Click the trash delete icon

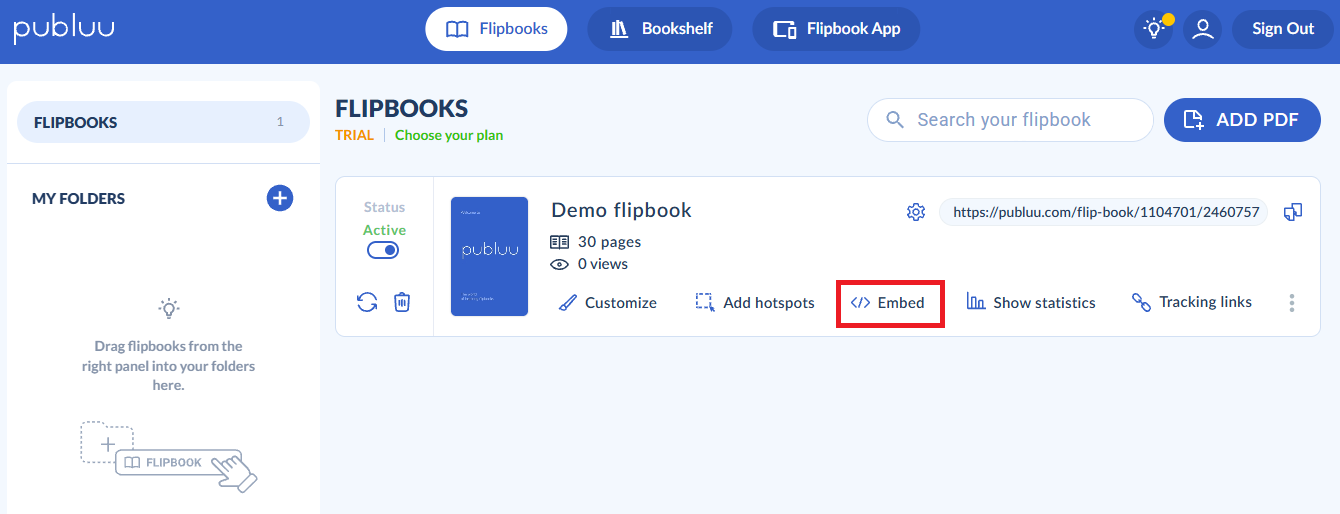[x=402, y=302]
